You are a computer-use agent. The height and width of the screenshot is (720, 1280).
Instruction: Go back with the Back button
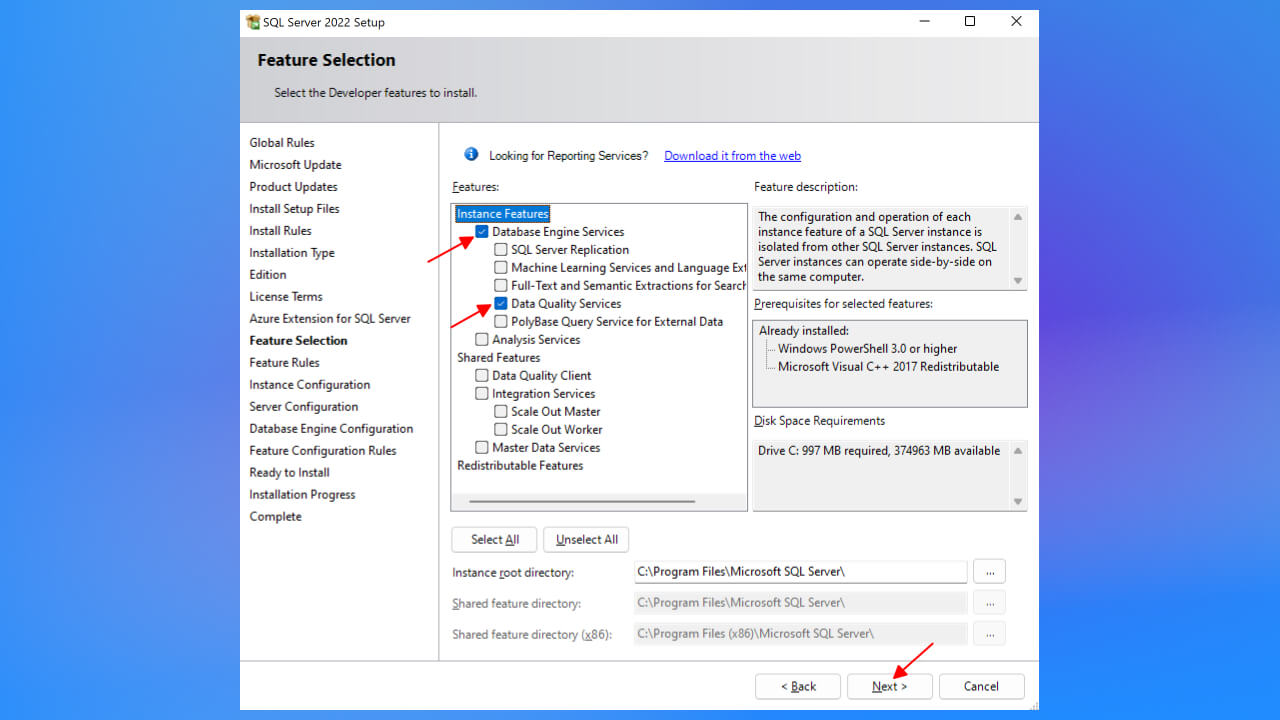click(798, 686)
